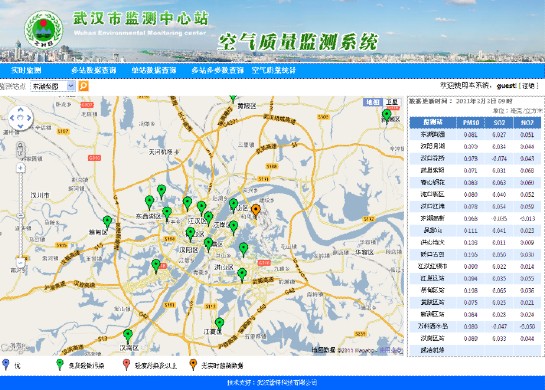Click the Wuhan monitoring center logo

coord(43,30)
